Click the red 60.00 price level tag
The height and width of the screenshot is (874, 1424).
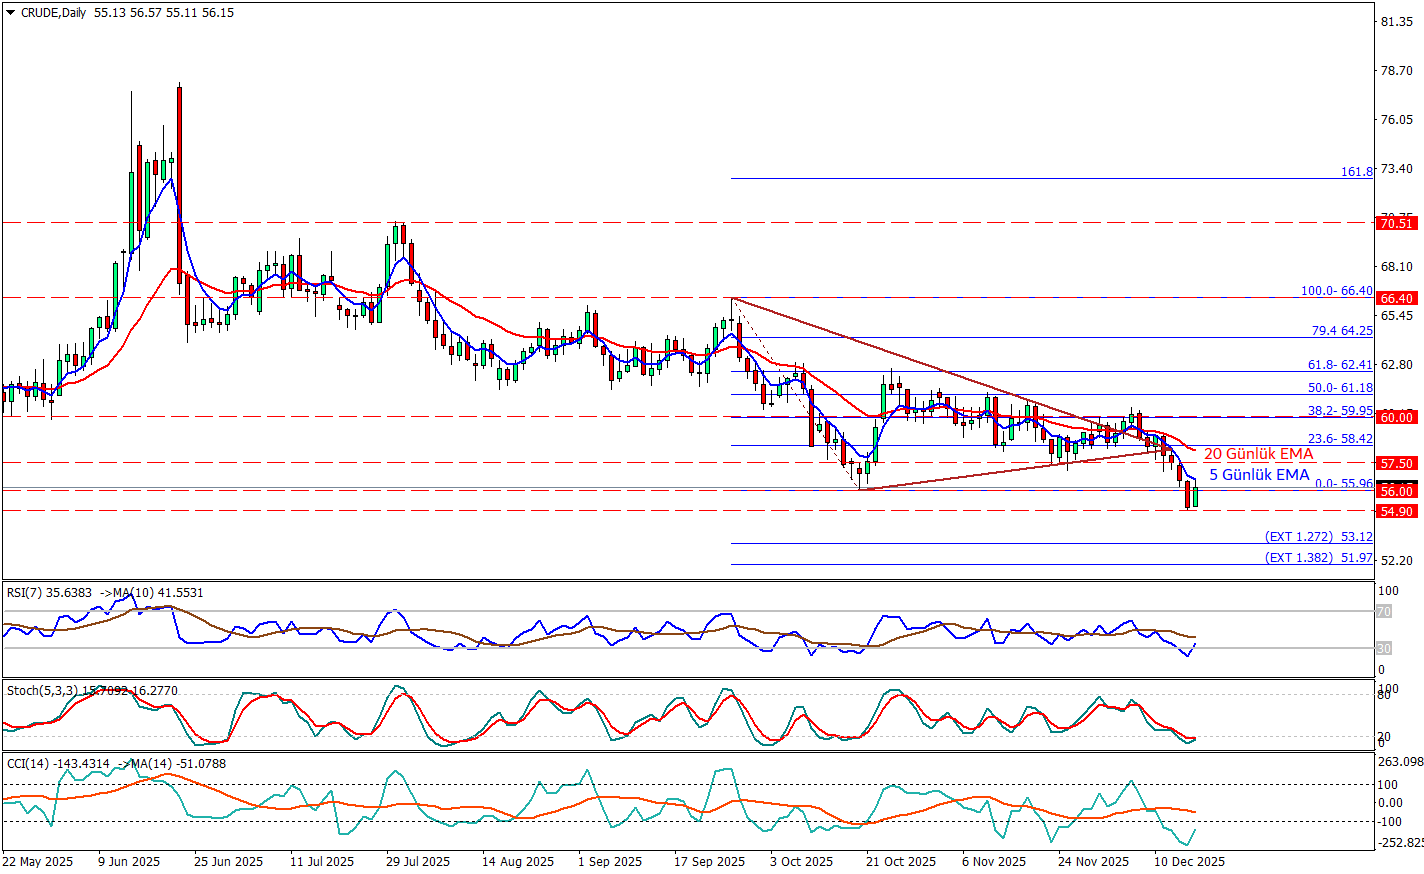pos(1396,417)
